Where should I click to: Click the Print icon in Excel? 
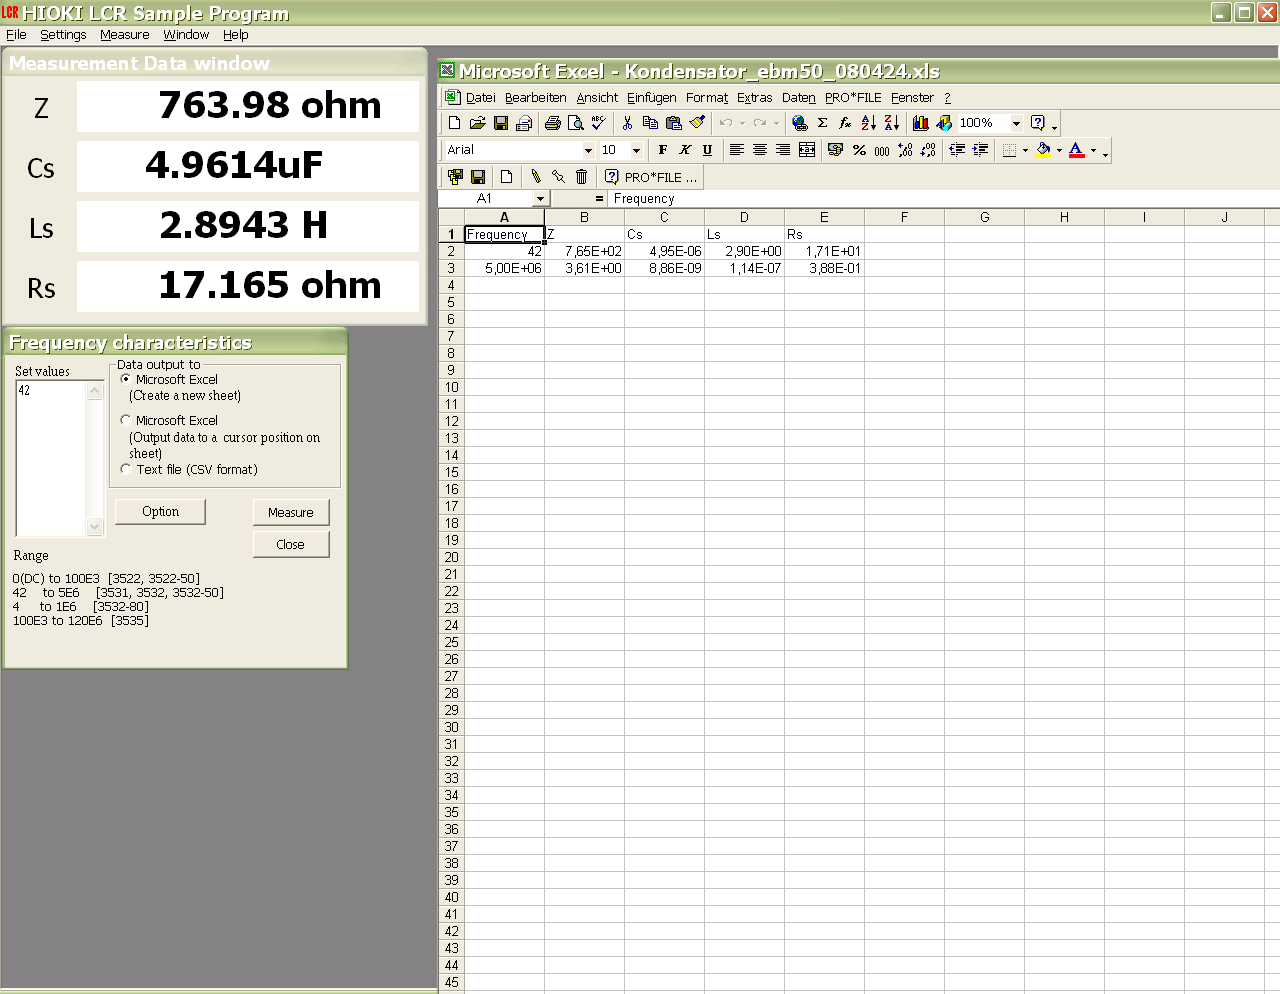(552, 123)
